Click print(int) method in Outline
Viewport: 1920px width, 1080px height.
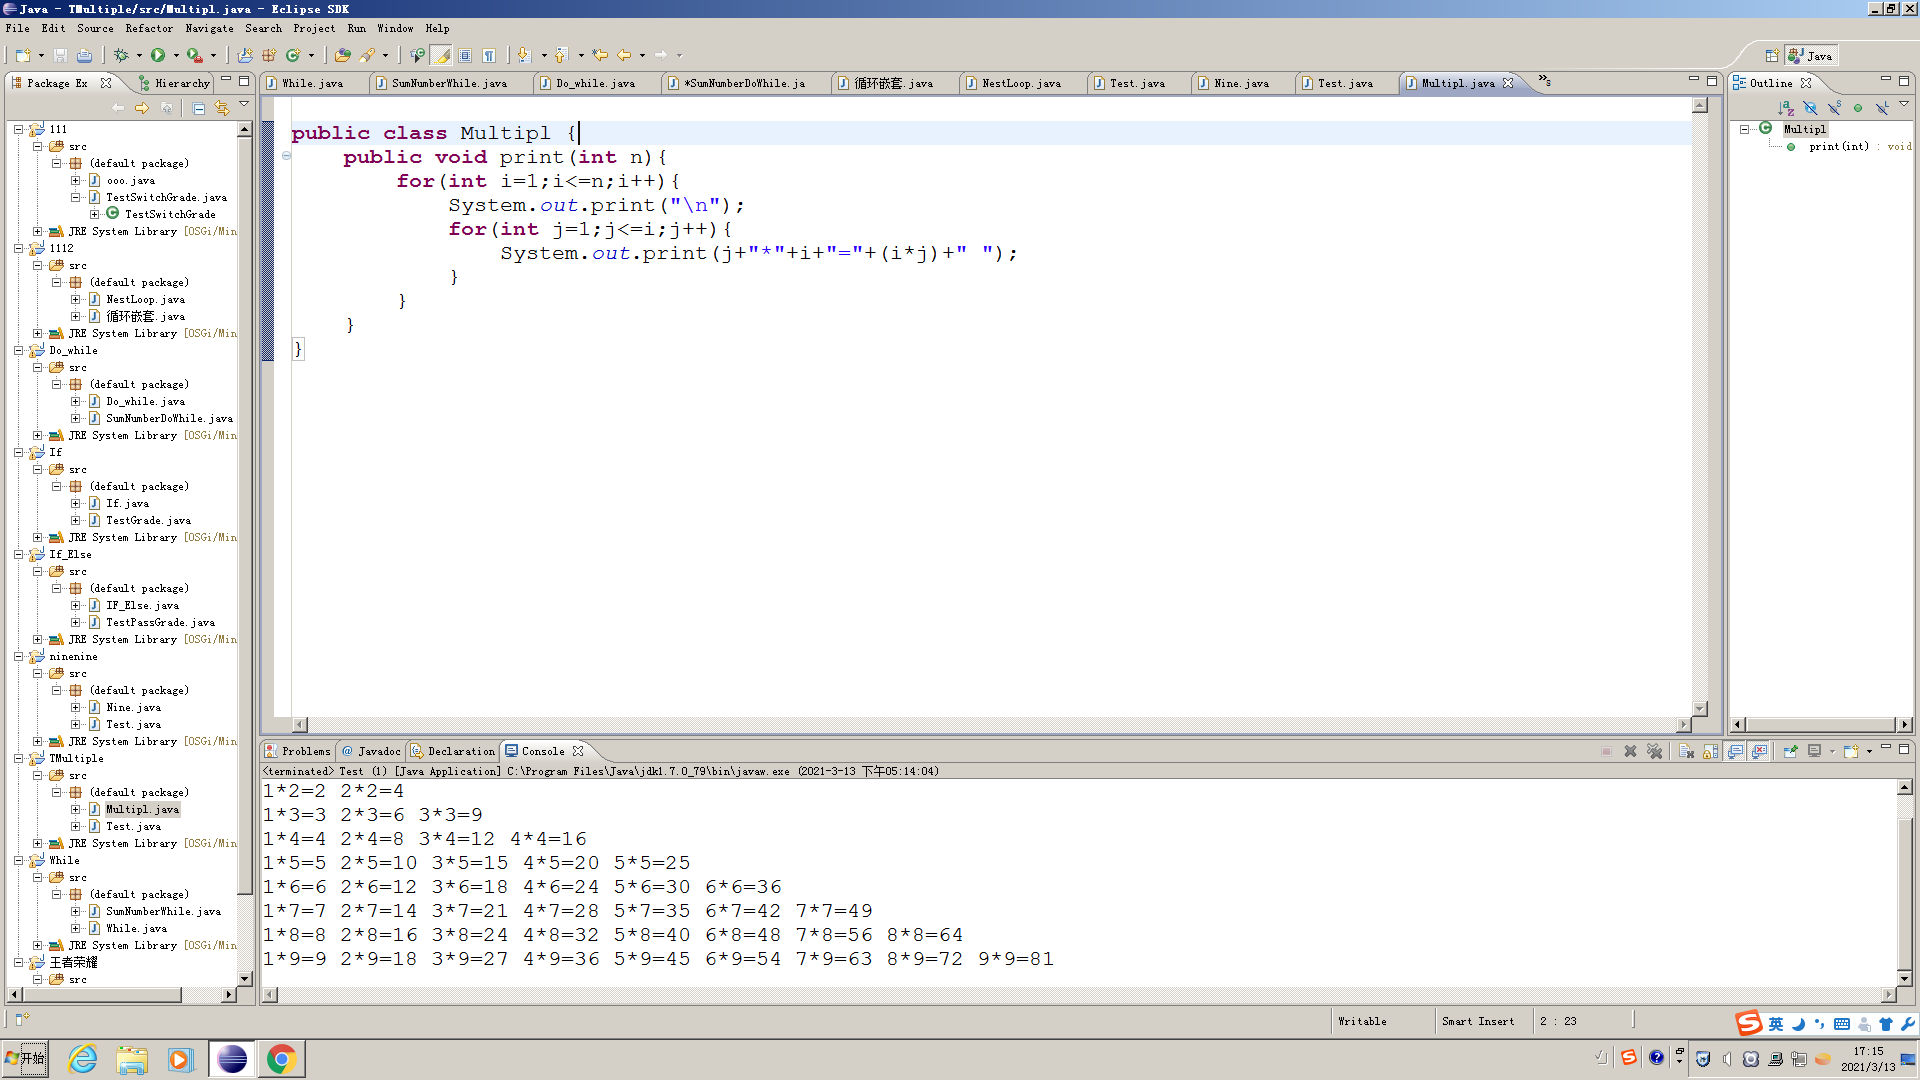[1838, 146]
